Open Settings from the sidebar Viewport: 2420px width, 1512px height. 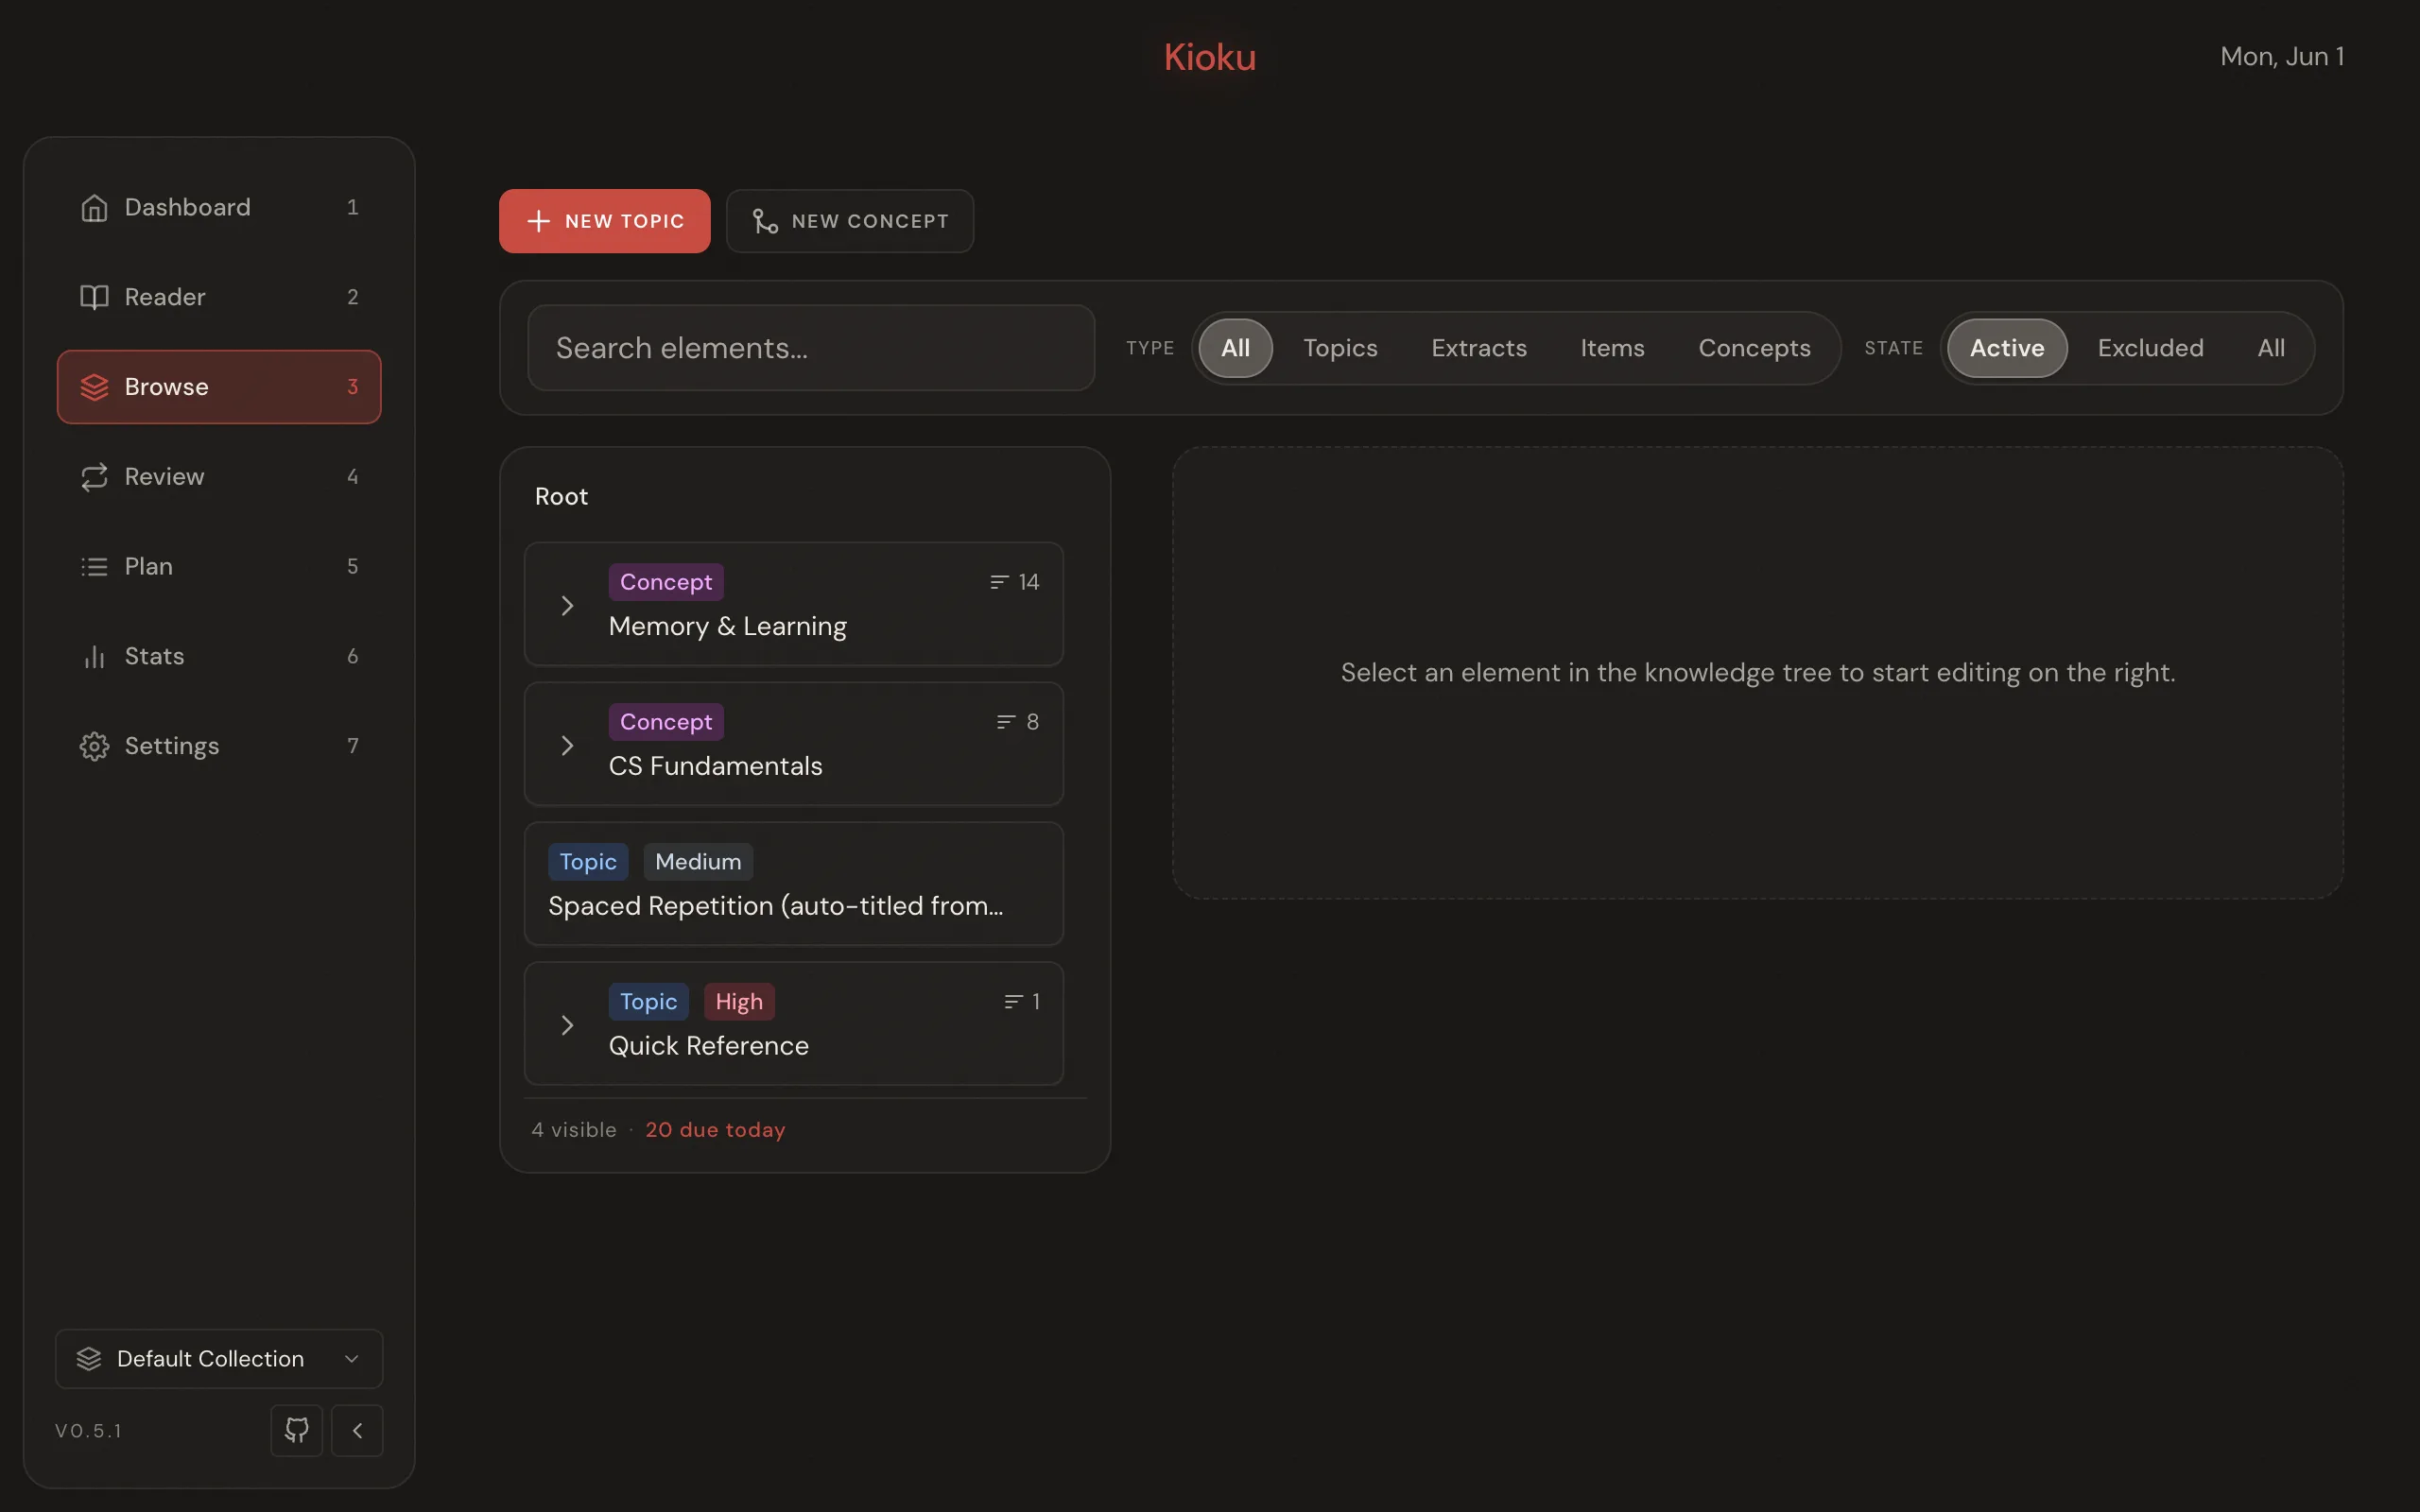[219, 746]
